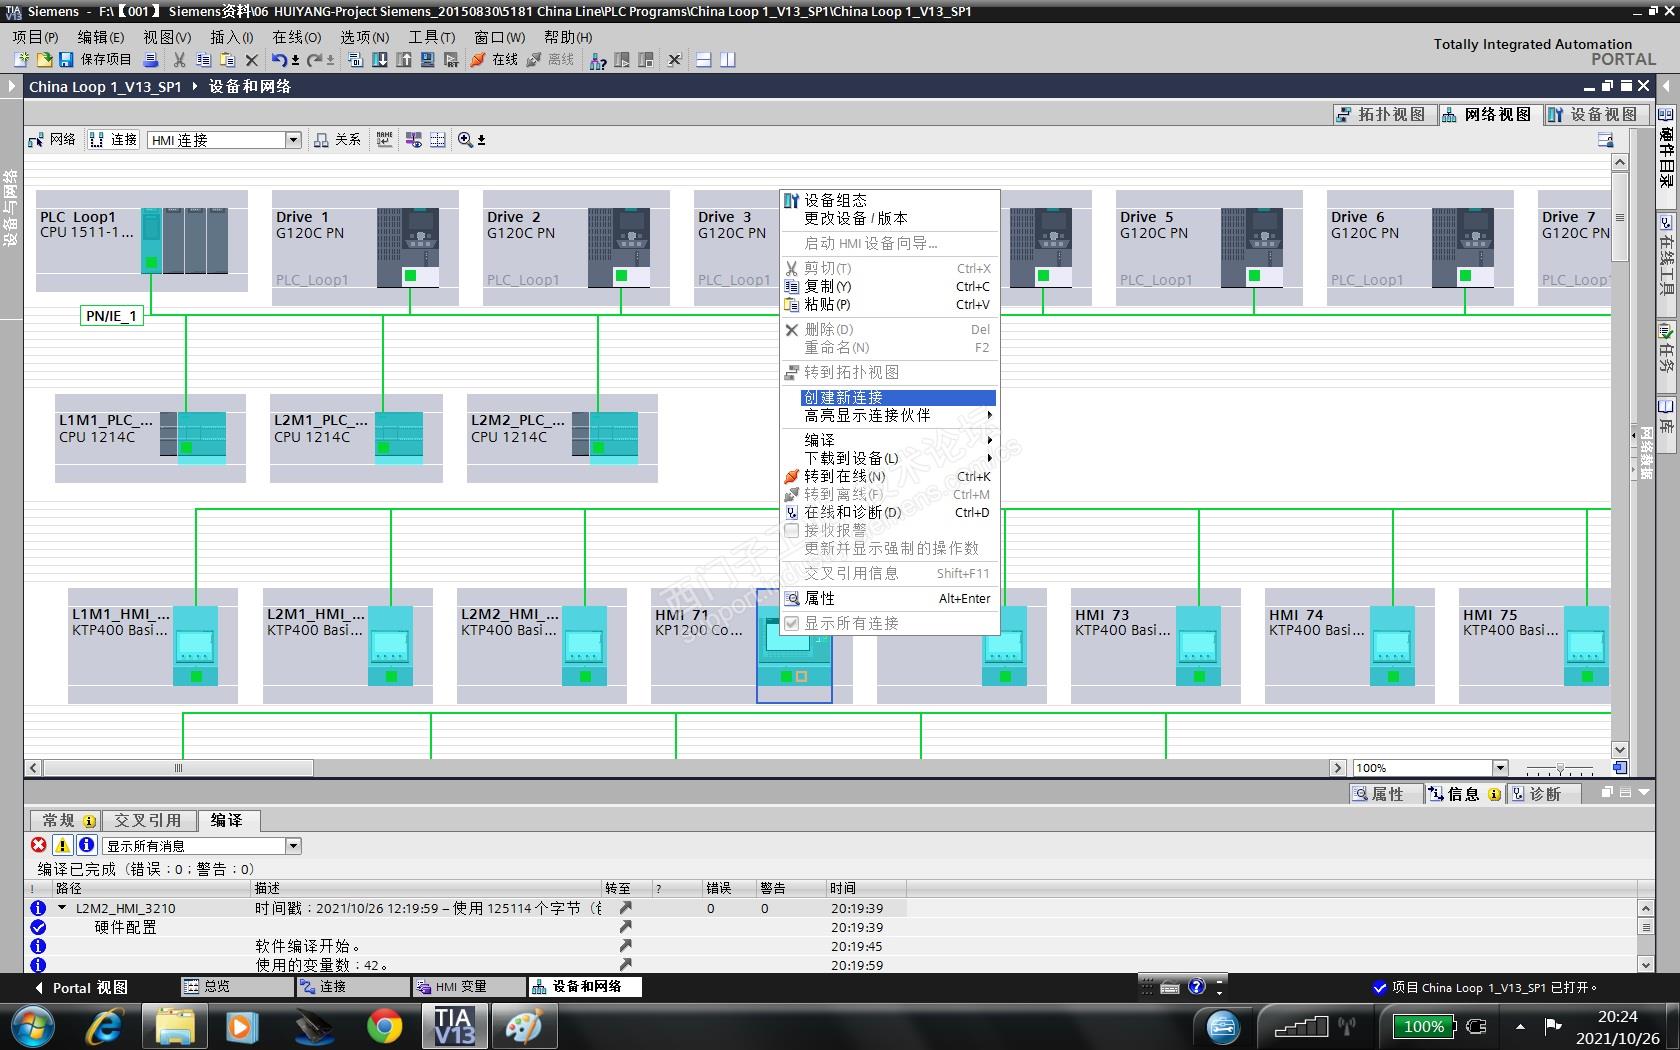Screen dimensions: 1680x1050
Task: Open the zoom level 100% dropdown
Action: (x=1499, y=768)
